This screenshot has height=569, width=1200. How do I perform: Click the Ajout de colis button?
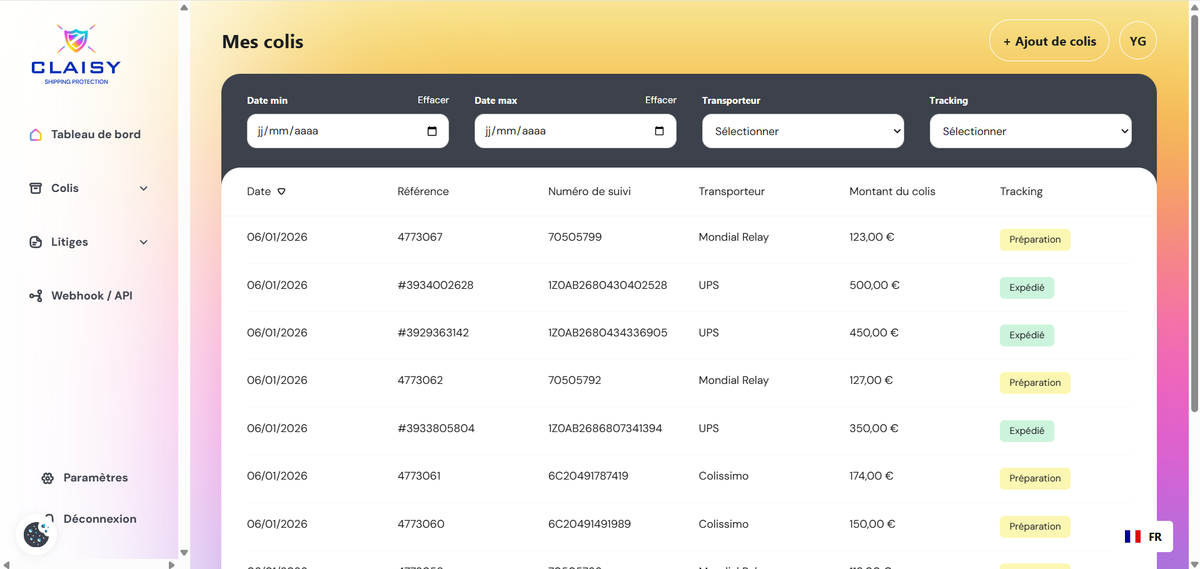point(1049,41)
